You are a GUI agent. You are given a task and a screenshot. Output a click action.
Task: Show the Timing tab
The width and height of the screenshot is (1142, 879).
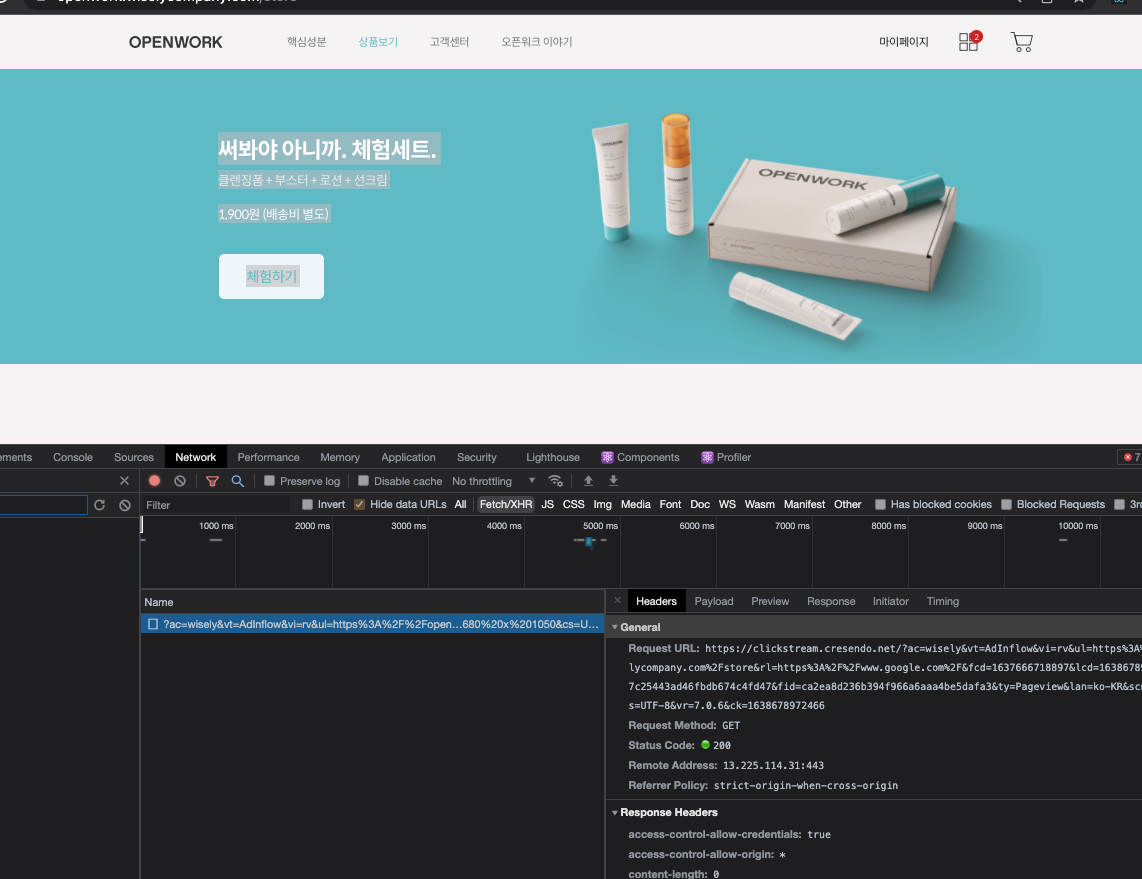click(x=942, y=601)
